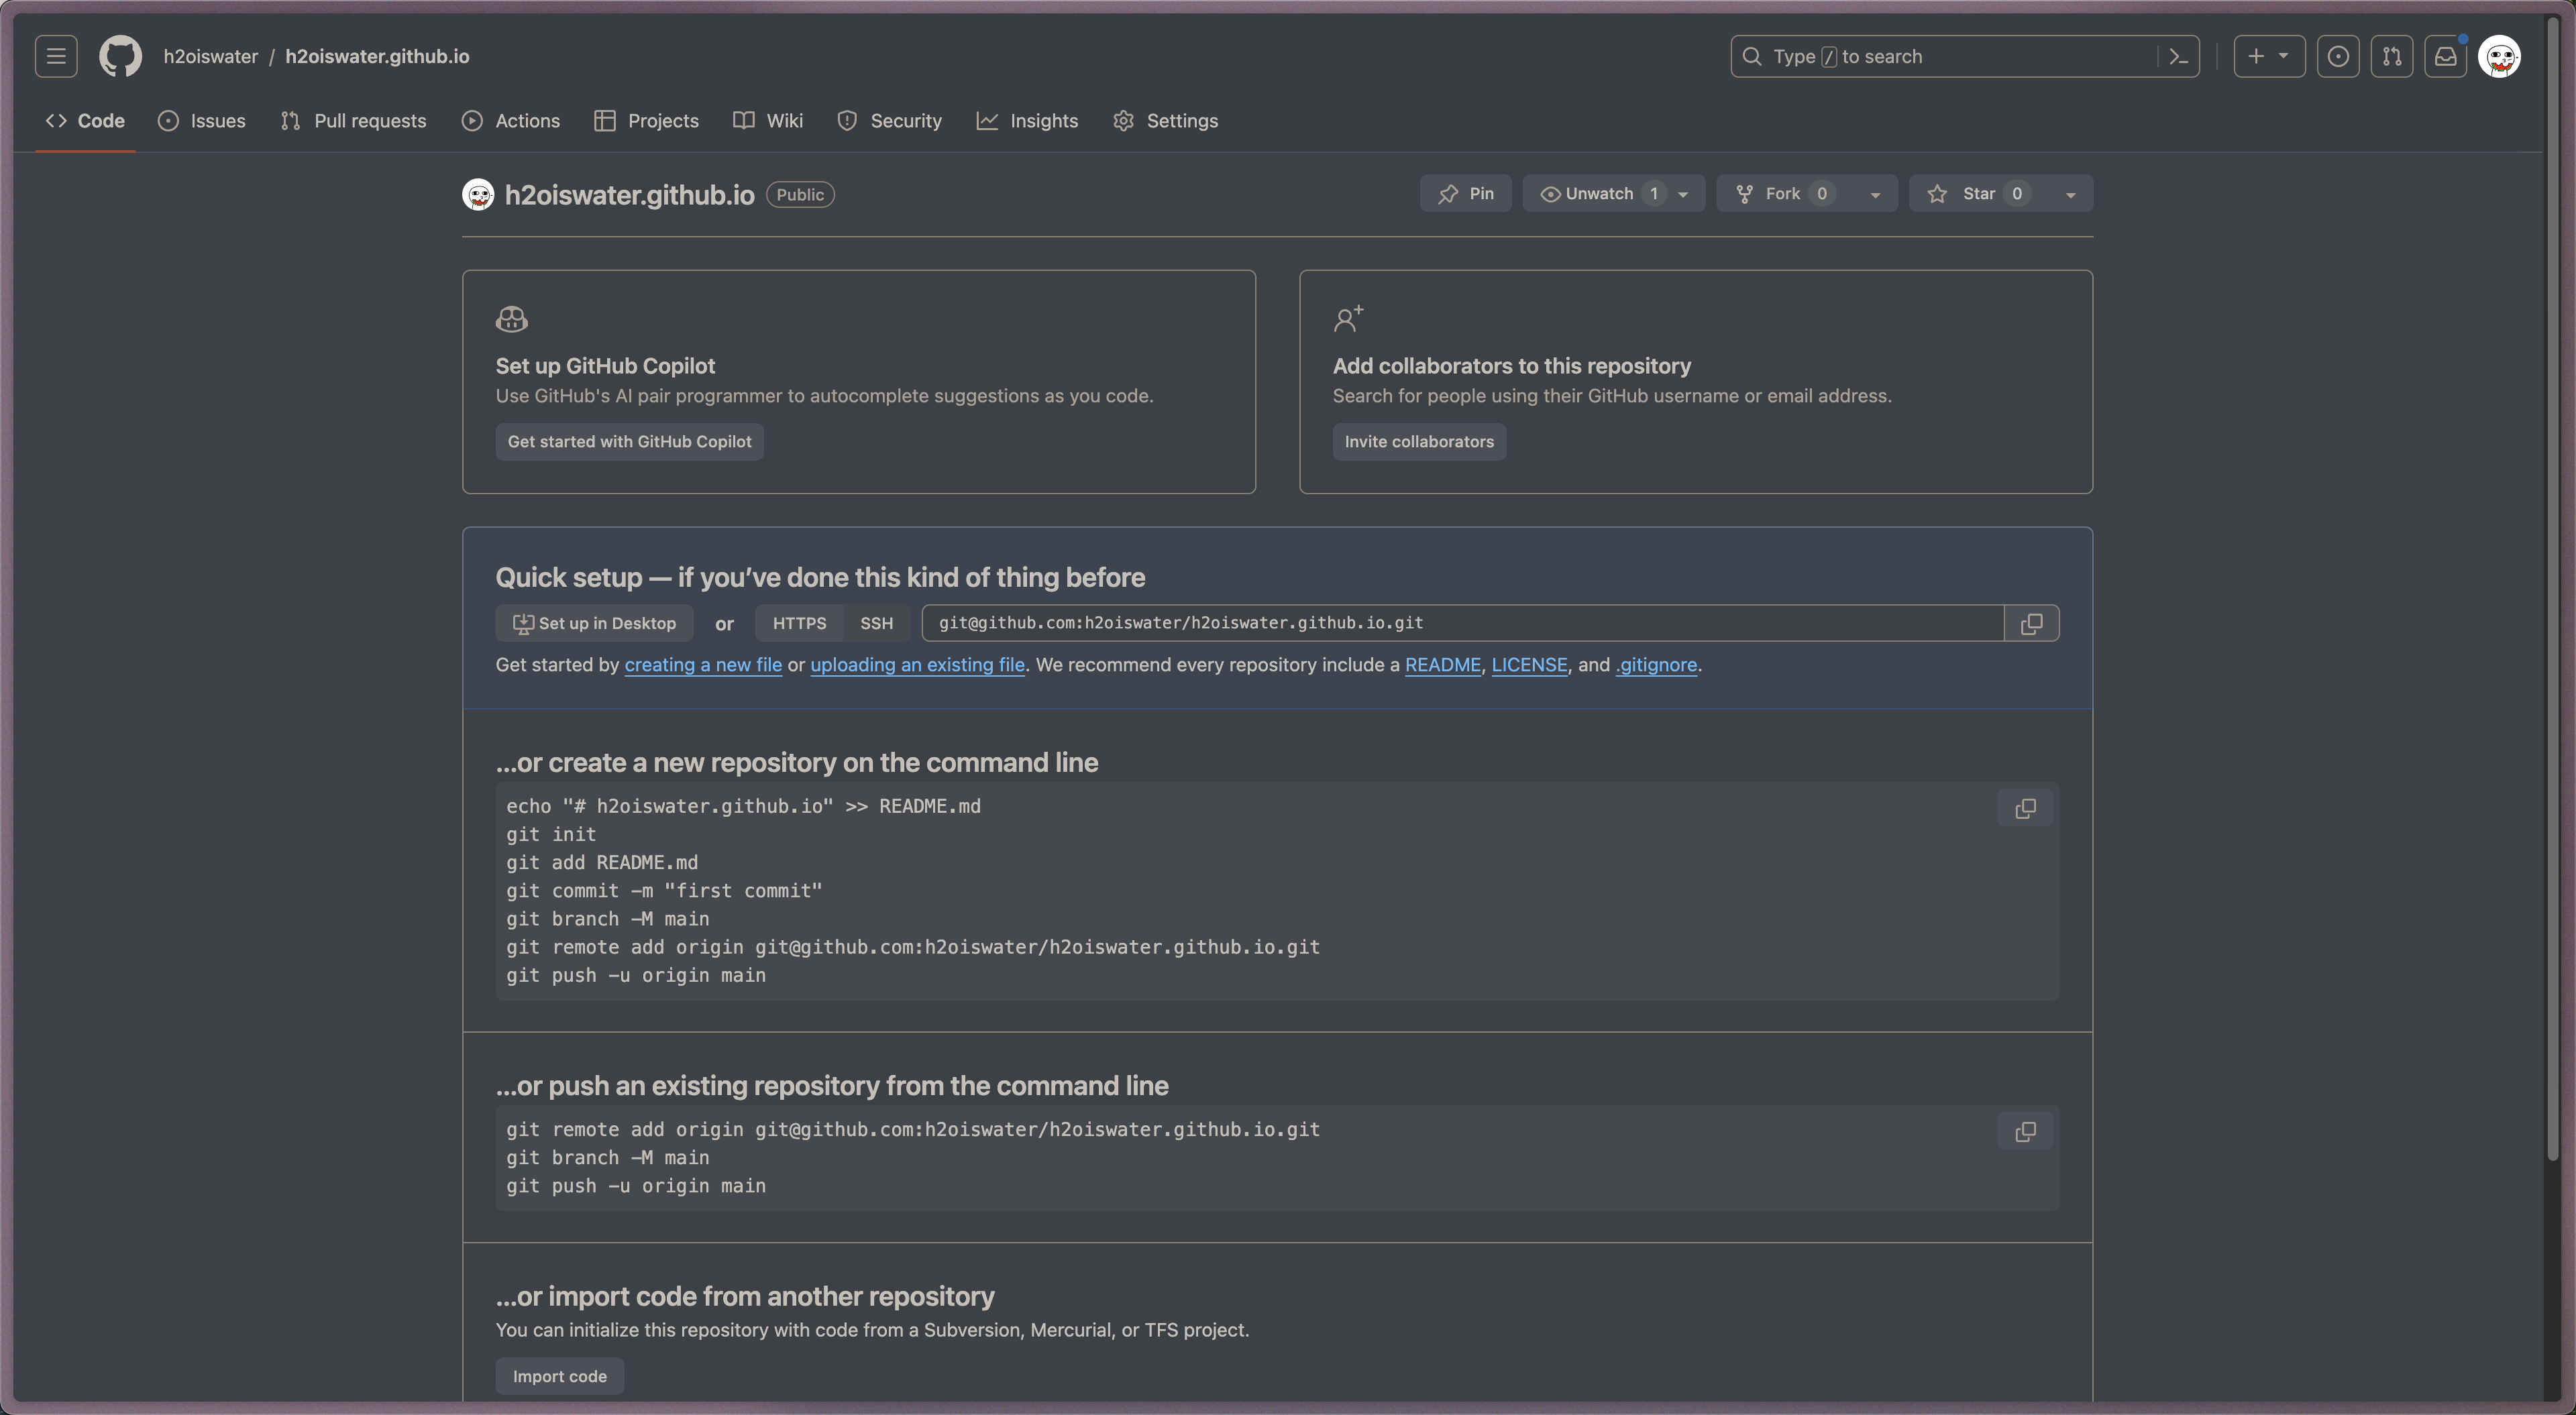Click the repository owner avatar beside repo title

[x=478, y=194]
